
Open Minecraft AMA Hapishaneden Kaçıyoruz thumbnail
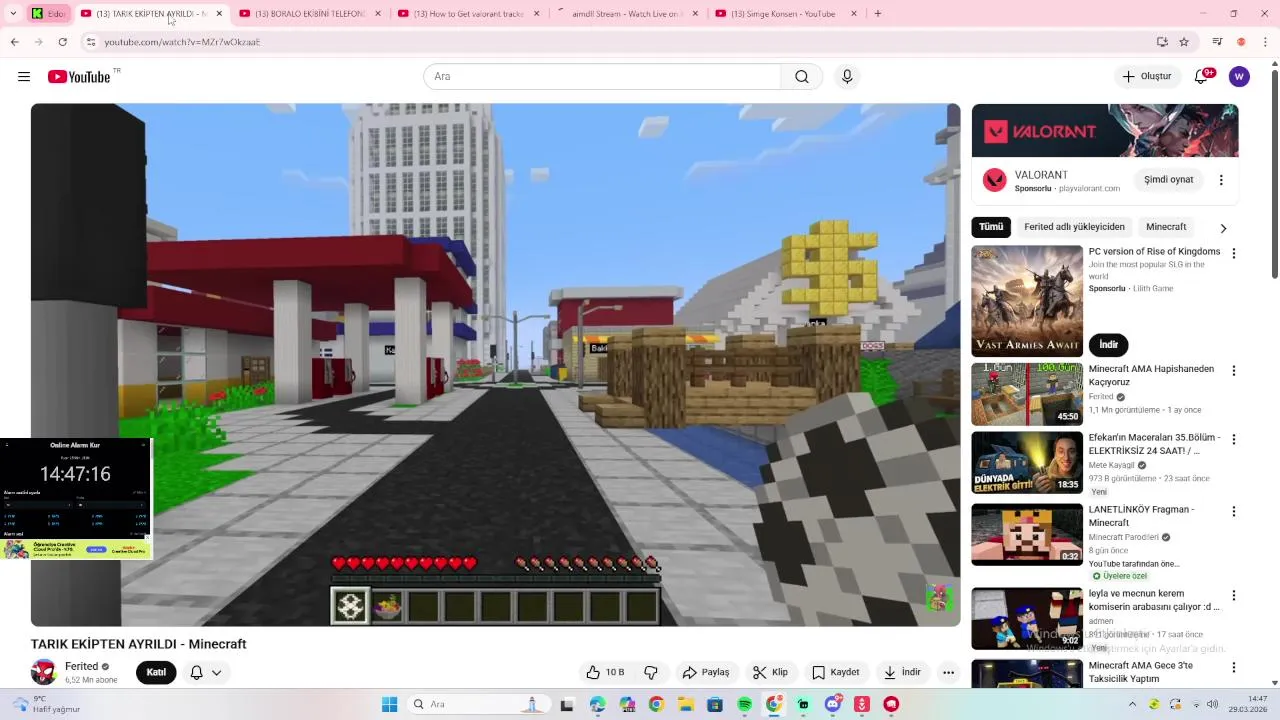[1027, 394]
